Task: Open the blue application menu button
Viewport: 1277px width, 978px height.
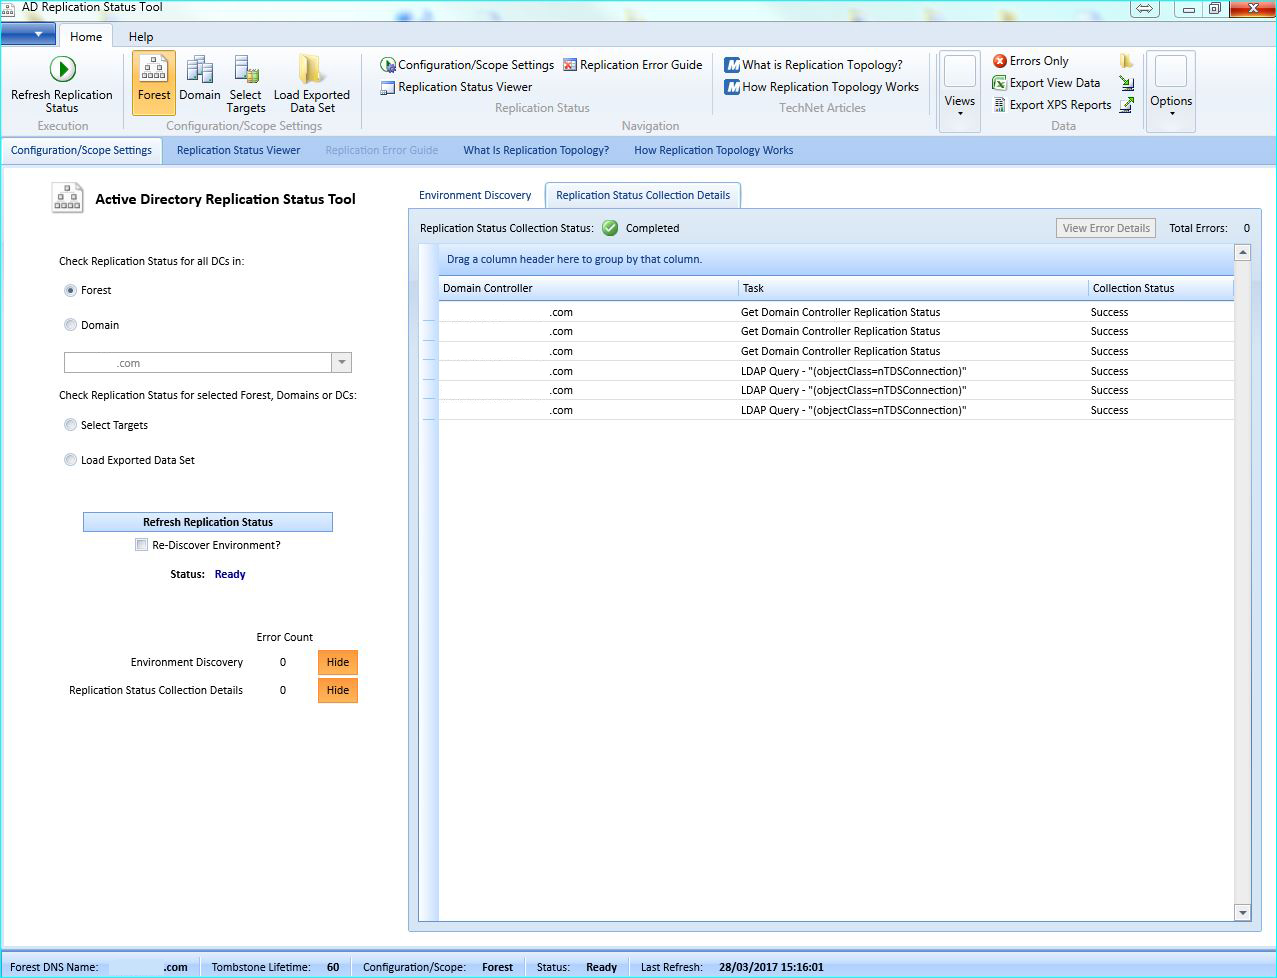Action: click(29, 34)
